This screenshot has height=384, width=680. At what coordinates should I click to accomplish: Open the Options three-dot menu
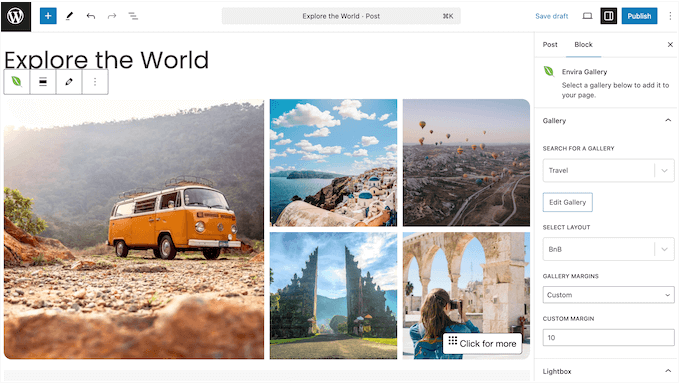click(x=670, y=16)
